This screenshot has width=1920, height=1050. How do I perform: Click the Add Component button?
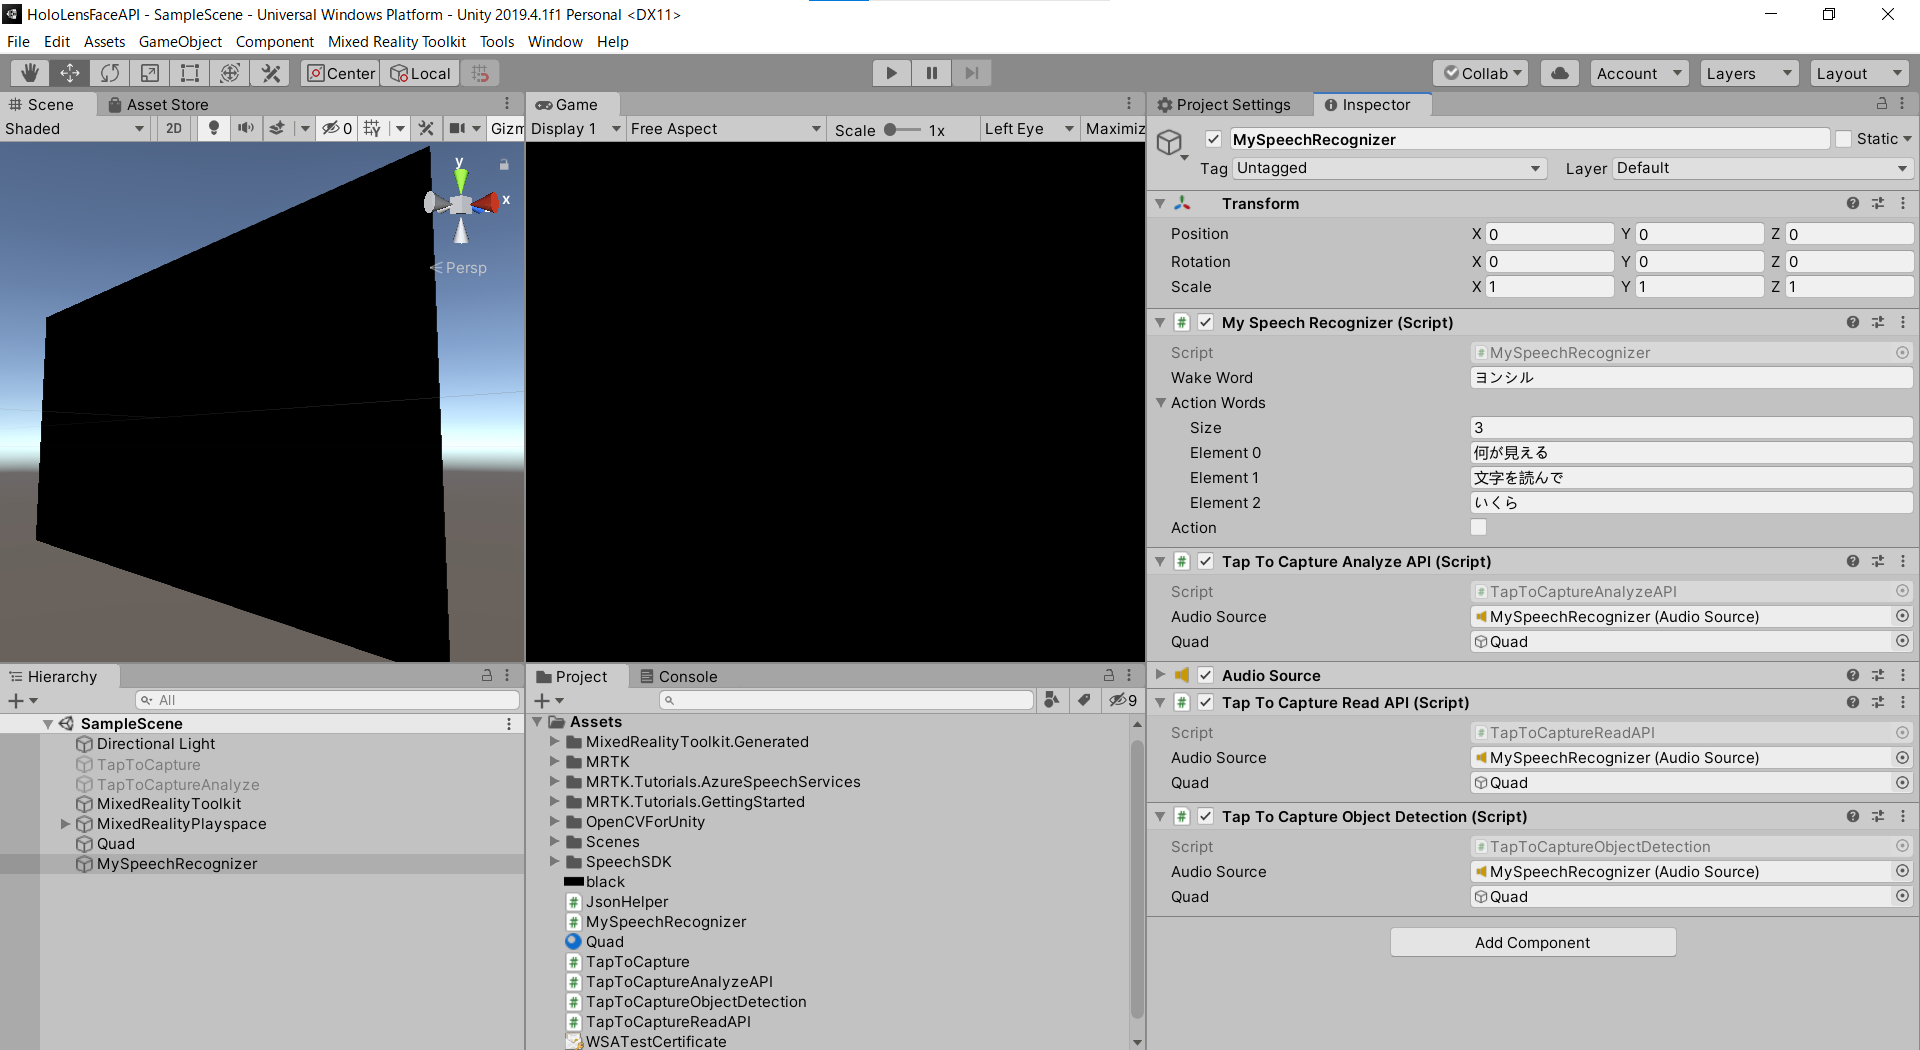1532,942
